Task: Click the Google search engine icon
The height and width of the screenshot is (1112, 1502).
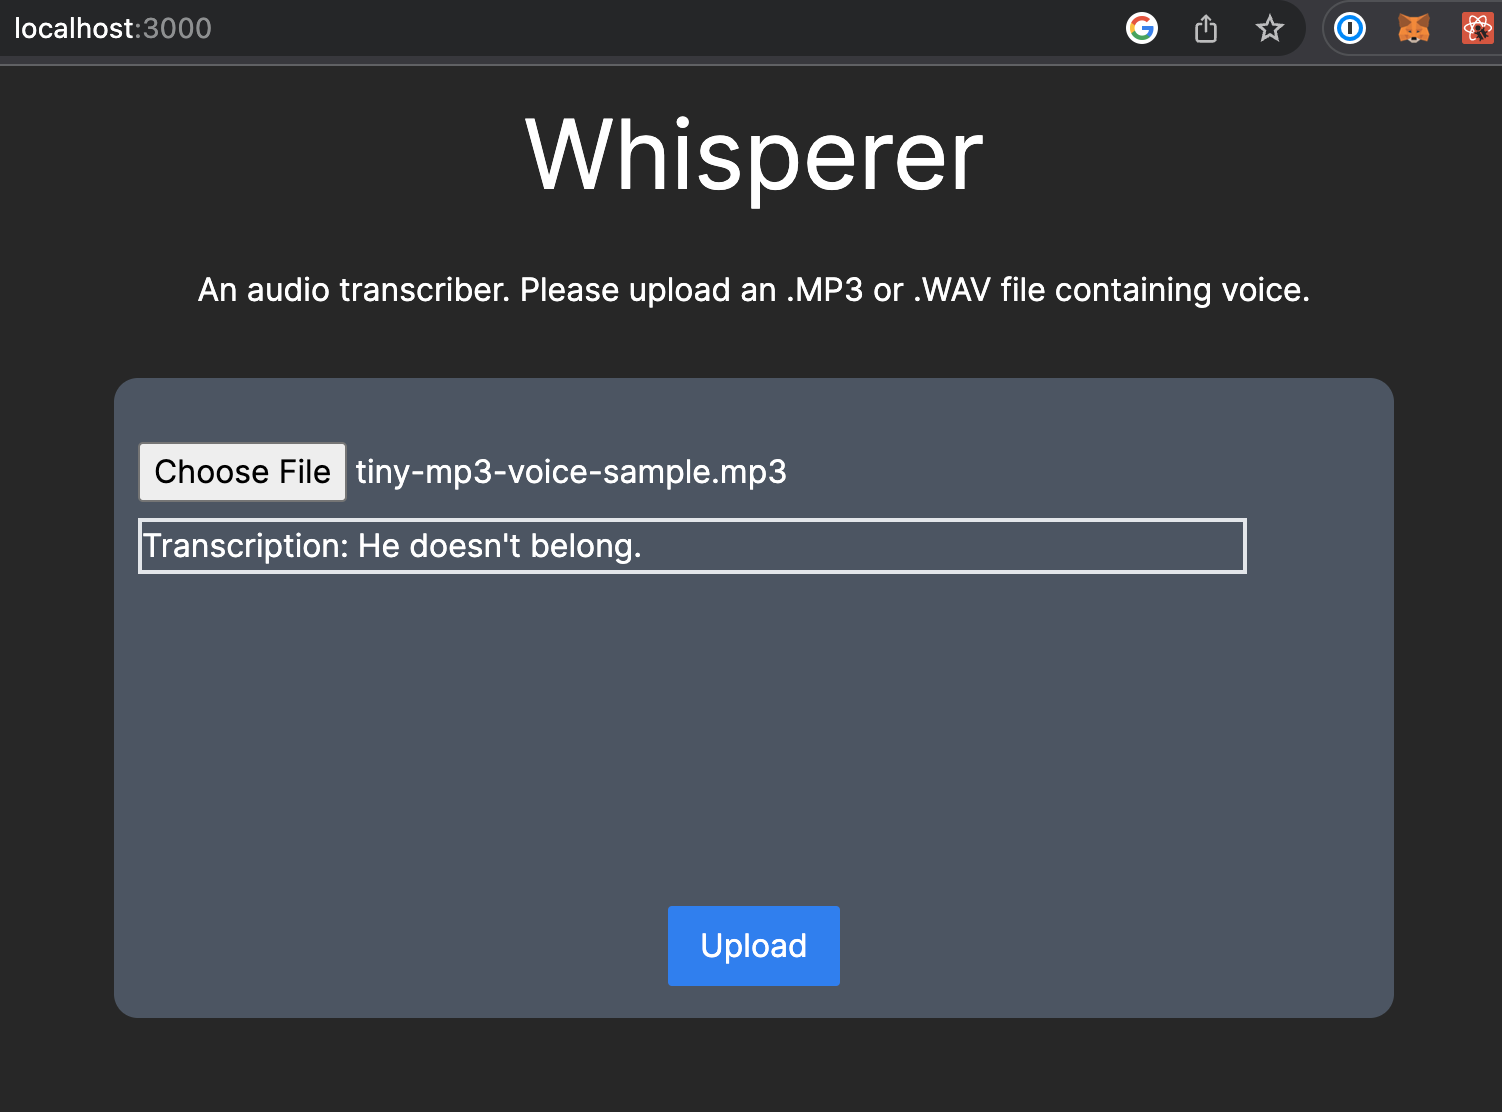Action: pyautogui.click(x=1141, y=28)
